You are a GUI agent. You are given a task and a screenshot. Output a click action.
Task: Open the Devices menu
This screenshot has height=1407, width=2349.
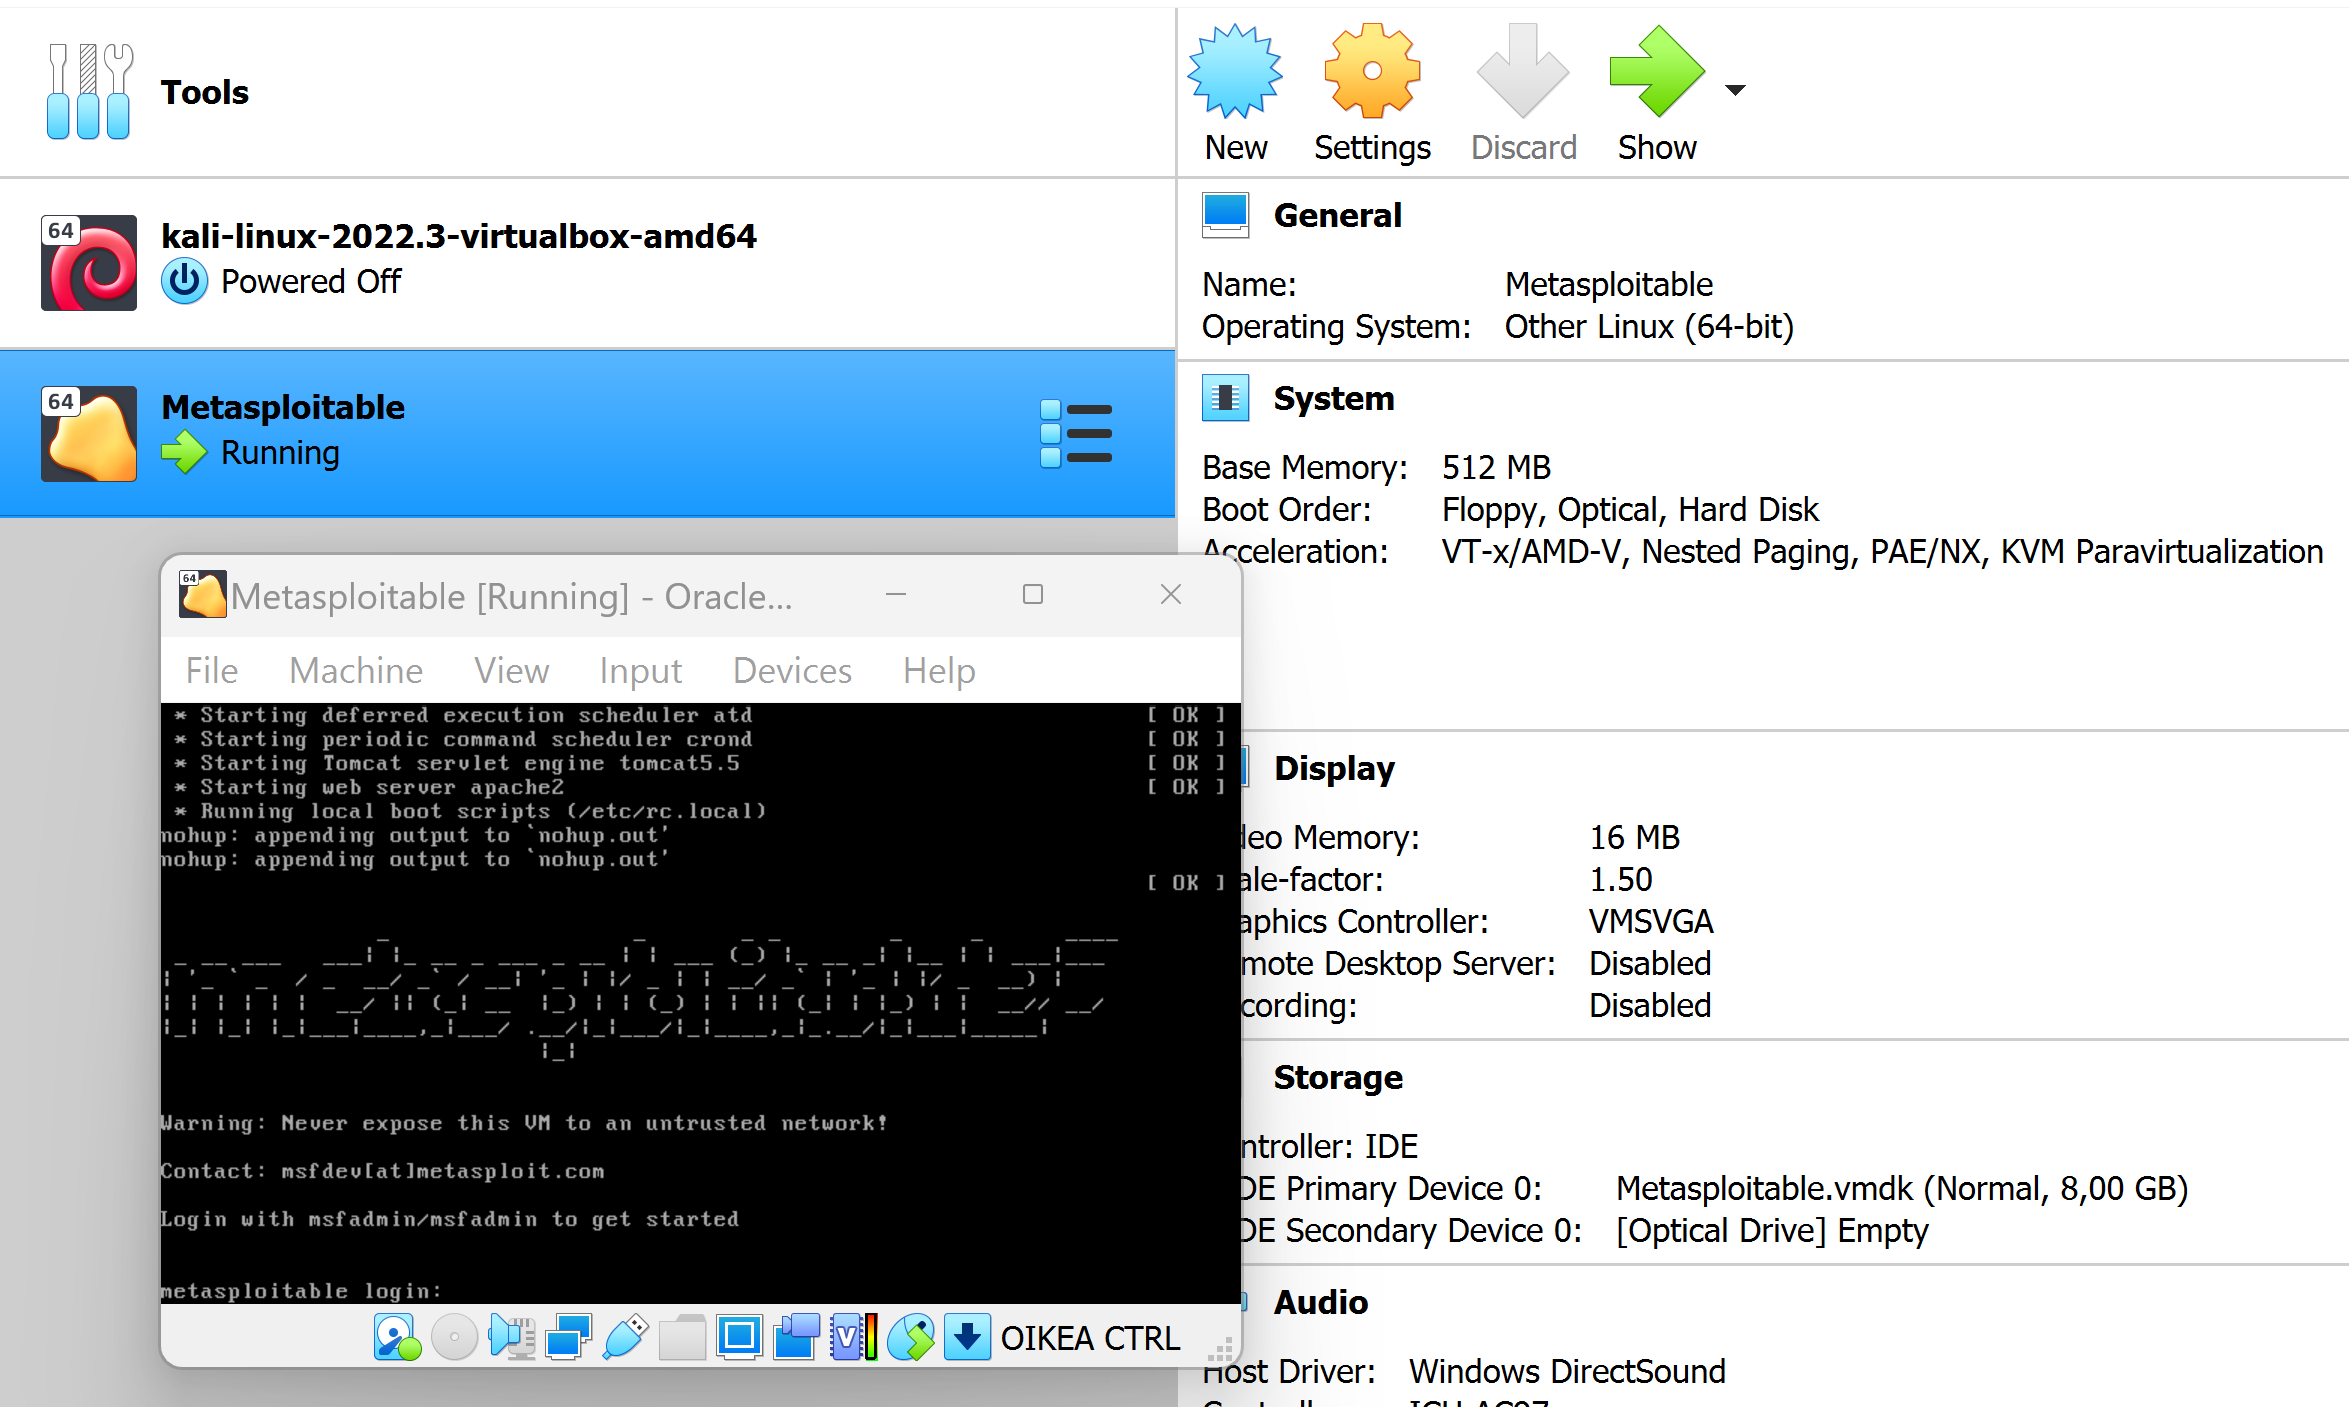click(792, 670)
